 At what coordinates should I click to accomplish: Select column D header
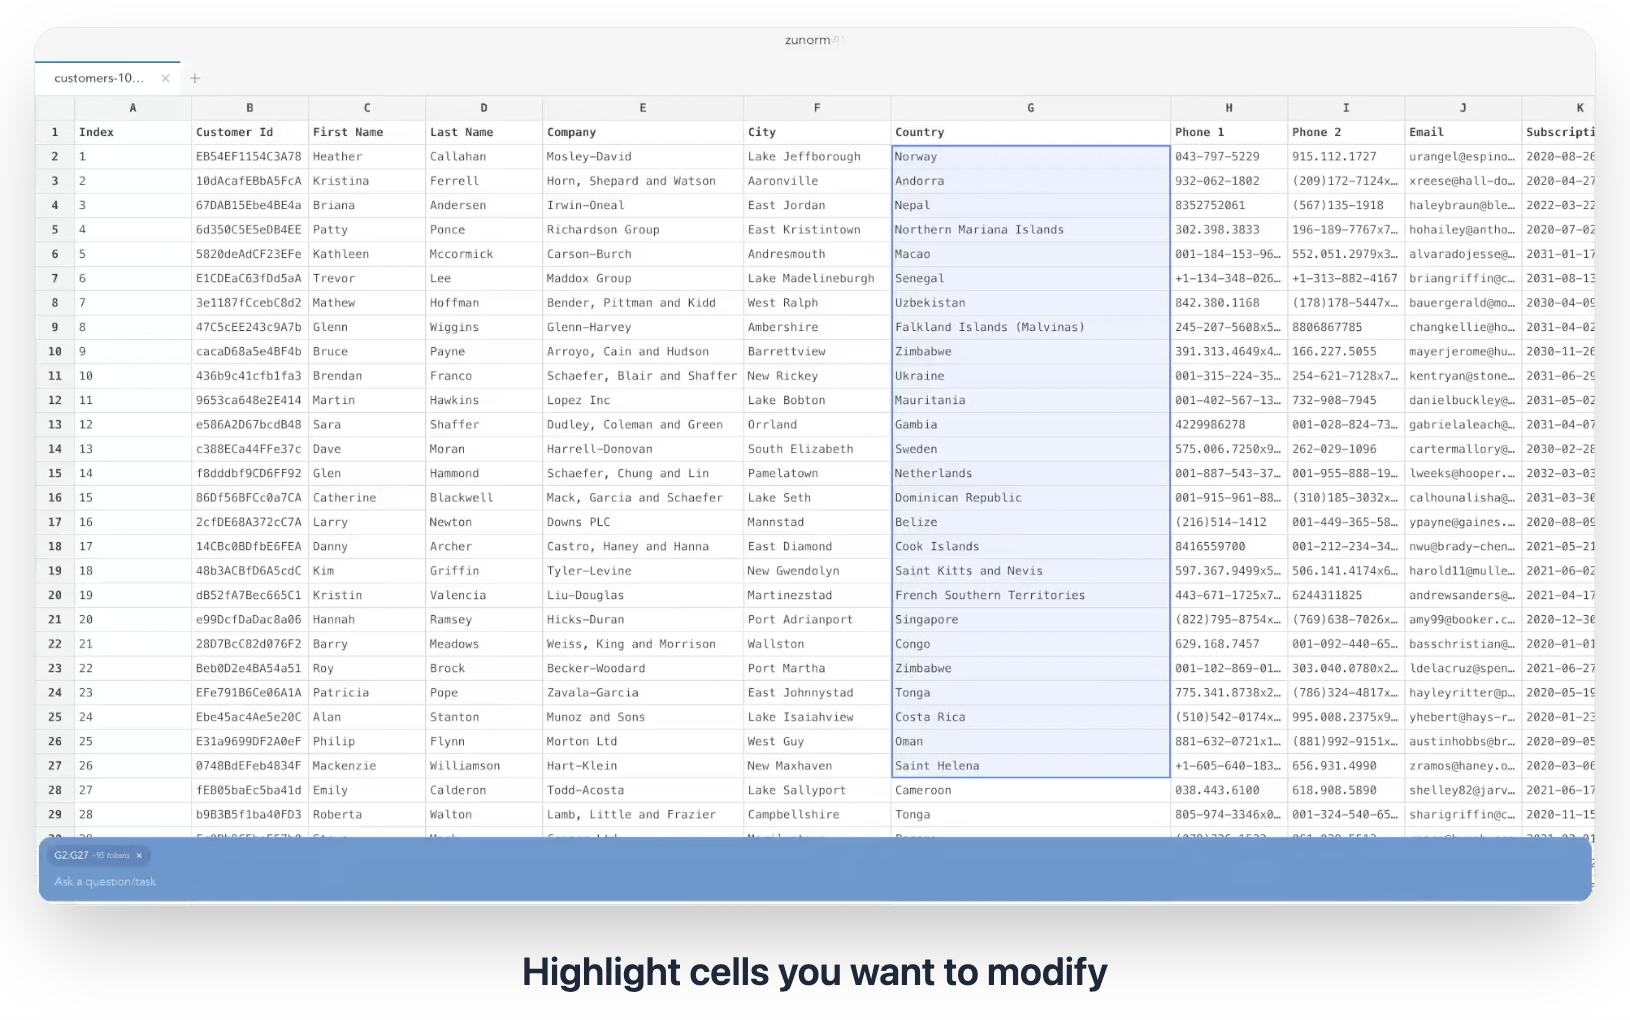coord(484,108)
